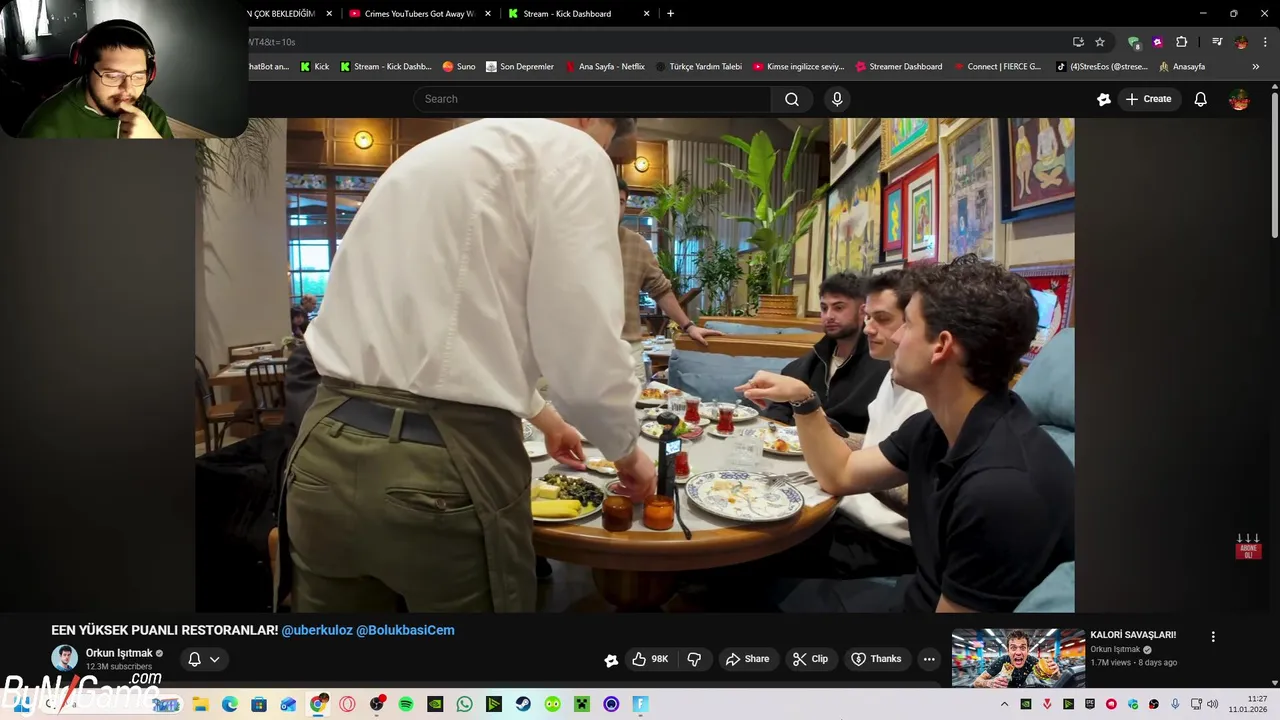Image resolution: width=1280 pixels, height=720 pixels.
Task: Click Epic Games icon in system tray
Action: click(1090, 704)
